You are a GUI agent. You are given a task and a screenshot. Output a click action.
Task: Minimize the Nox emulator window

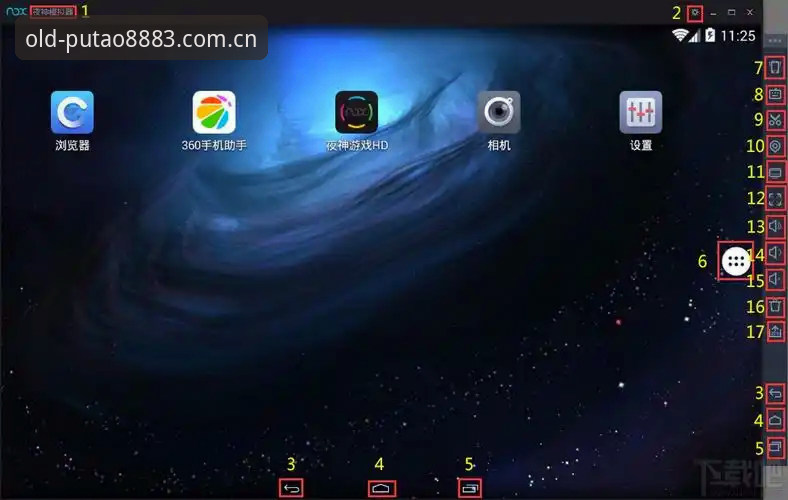713,13
